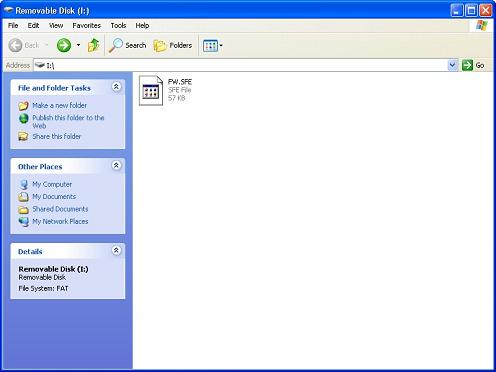Click the green Go arrow button
The width and height of the screenshot is (496, 372).
pyautogui.click(x=467, y=65)
